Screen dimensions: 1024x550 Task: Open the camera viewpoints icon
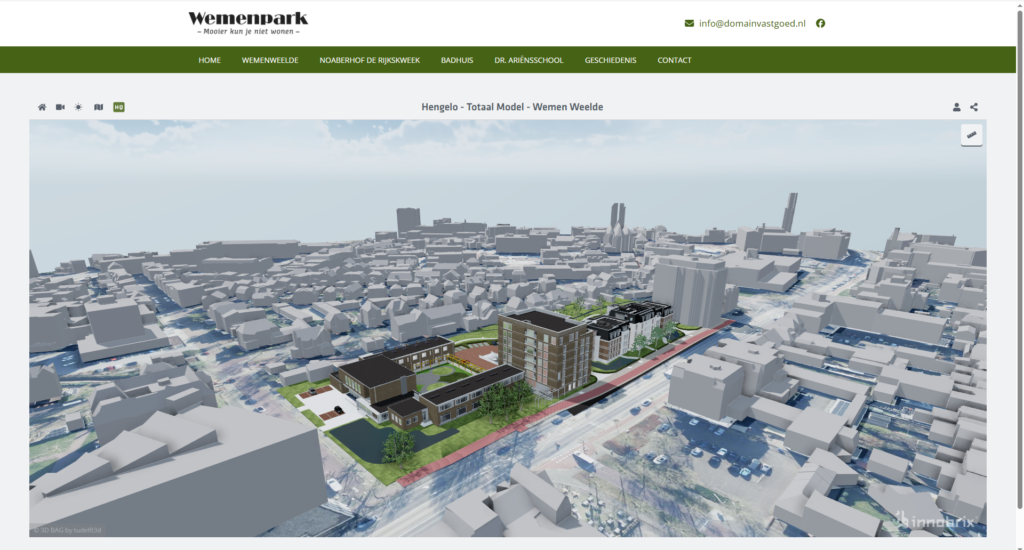pyautogui.click(x=60, y=107)
